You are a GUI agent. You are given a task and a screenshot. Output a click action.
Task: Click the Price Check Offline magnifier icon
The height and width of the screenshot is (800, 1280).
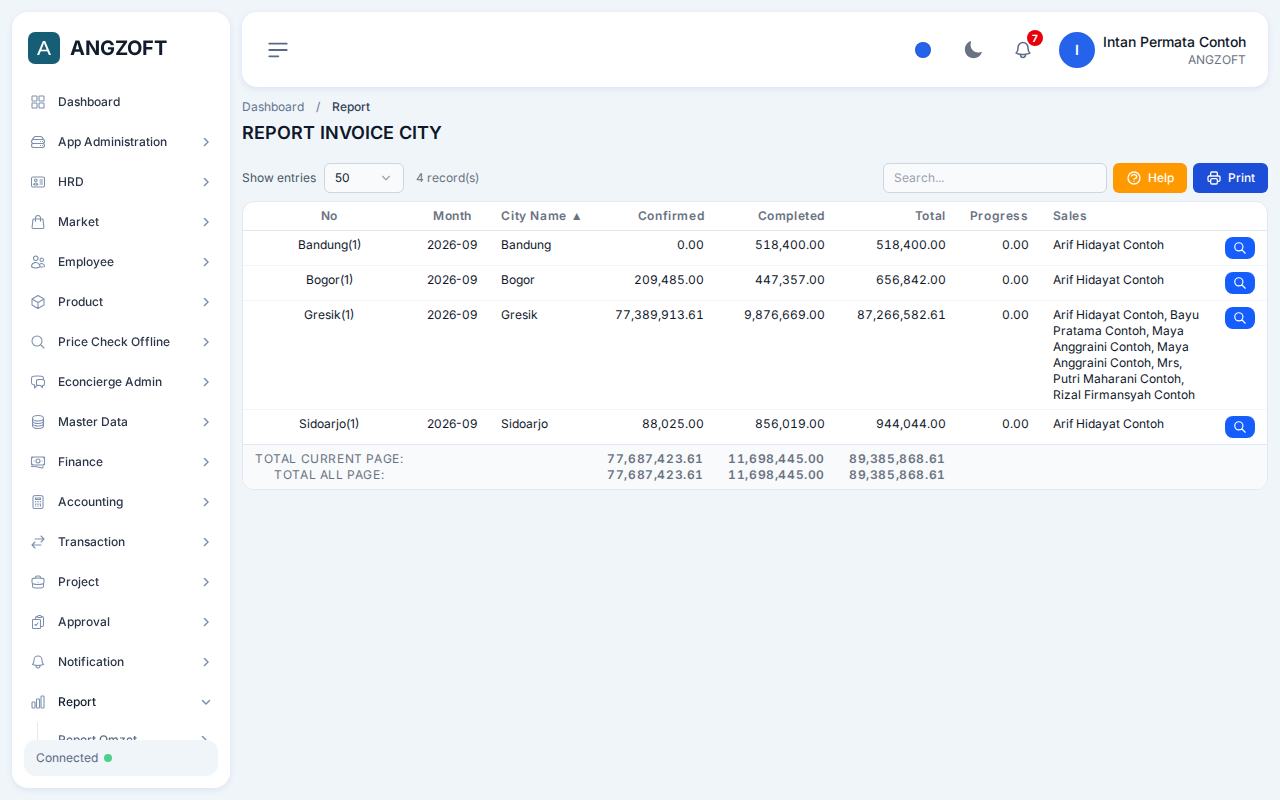coord(38,342)
